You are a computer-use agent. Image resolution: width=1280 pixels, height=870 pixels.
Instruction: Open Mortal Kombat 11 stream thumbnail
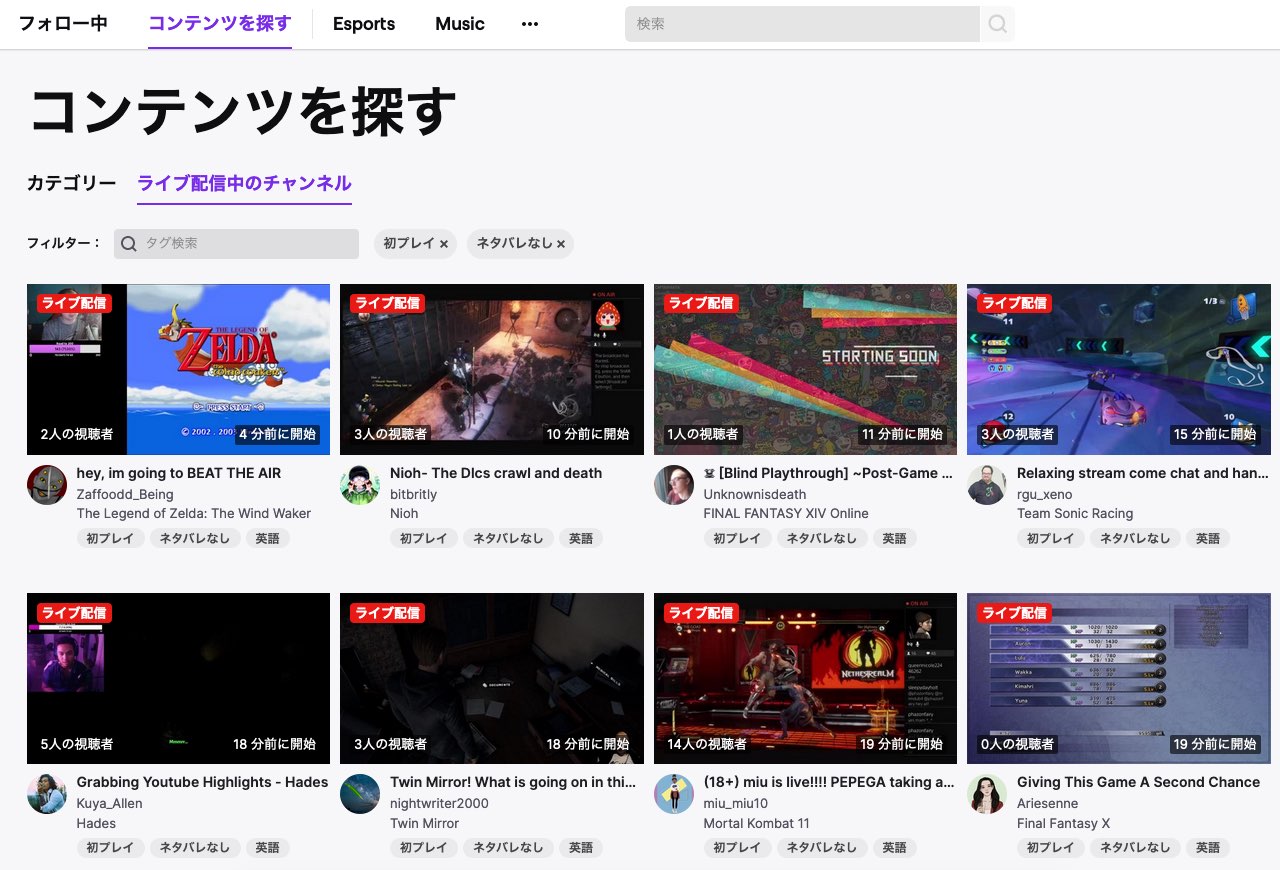[x=805, y=679]
